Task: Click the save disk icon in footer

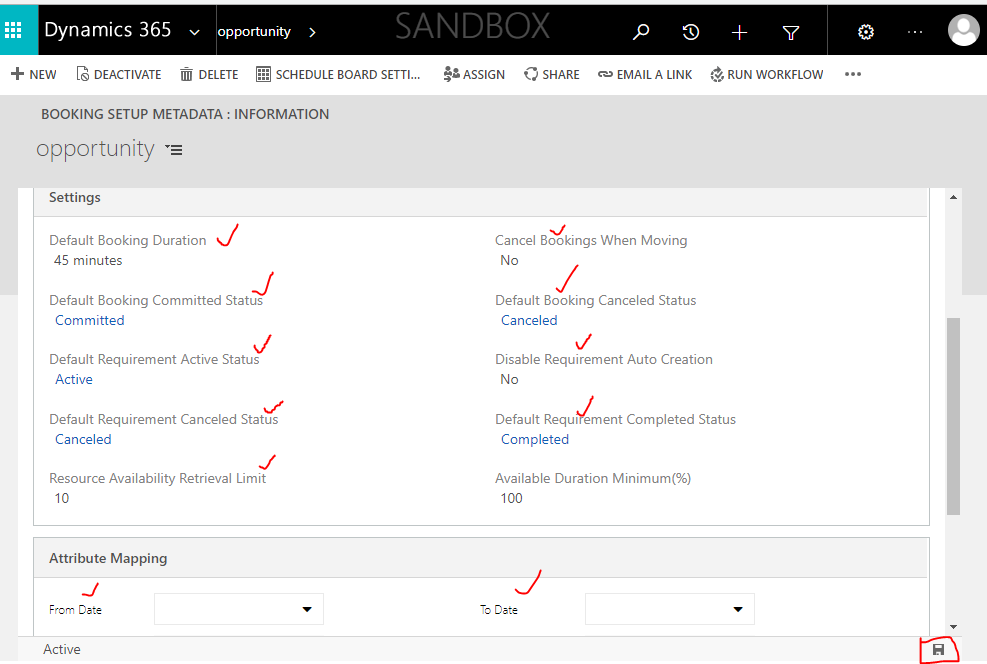Action: coord(938,650)
